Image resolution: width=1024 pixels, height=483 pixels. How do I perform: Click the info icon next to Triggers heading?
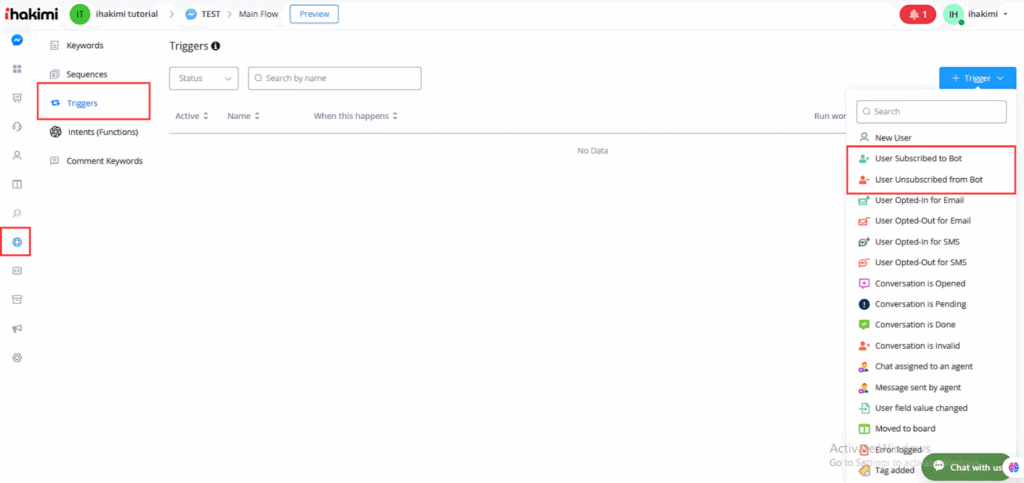click(x=216, y=46)
